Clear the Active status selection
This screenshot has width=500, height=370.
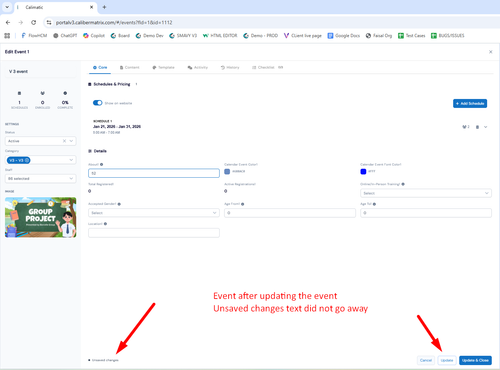(x=64, y=141)
